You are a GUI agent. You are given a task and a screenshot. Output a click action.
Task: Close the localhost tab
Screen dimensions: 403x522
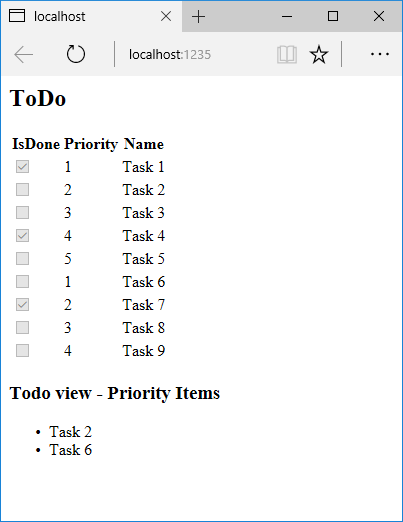coord(166,16)
